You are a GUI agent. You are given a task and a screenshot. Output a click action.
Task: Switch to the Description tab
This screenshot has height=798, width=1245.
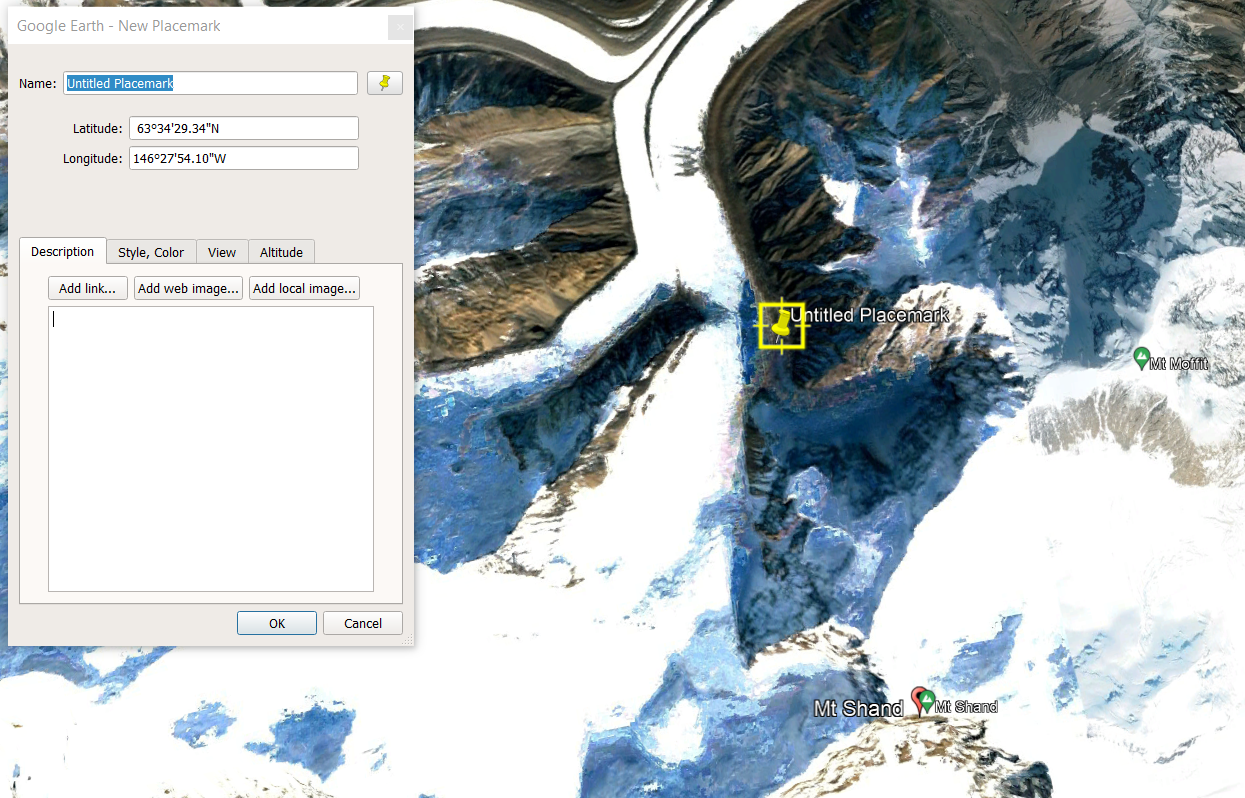tap(62, 252)
